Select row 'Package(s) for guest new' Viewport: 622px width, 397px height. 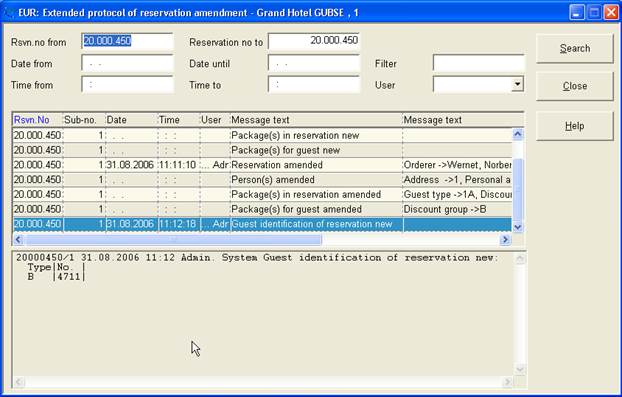click(262, 150)
